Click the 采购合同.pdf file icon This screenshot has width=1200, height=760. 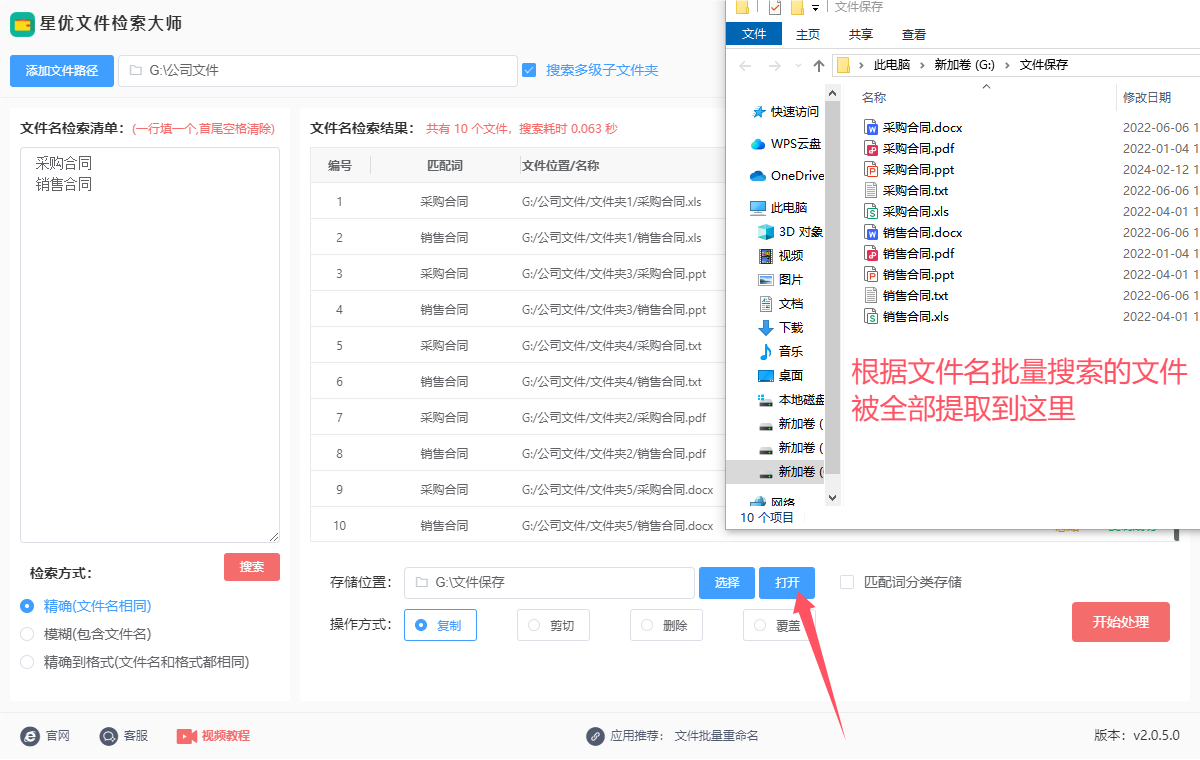871,148
